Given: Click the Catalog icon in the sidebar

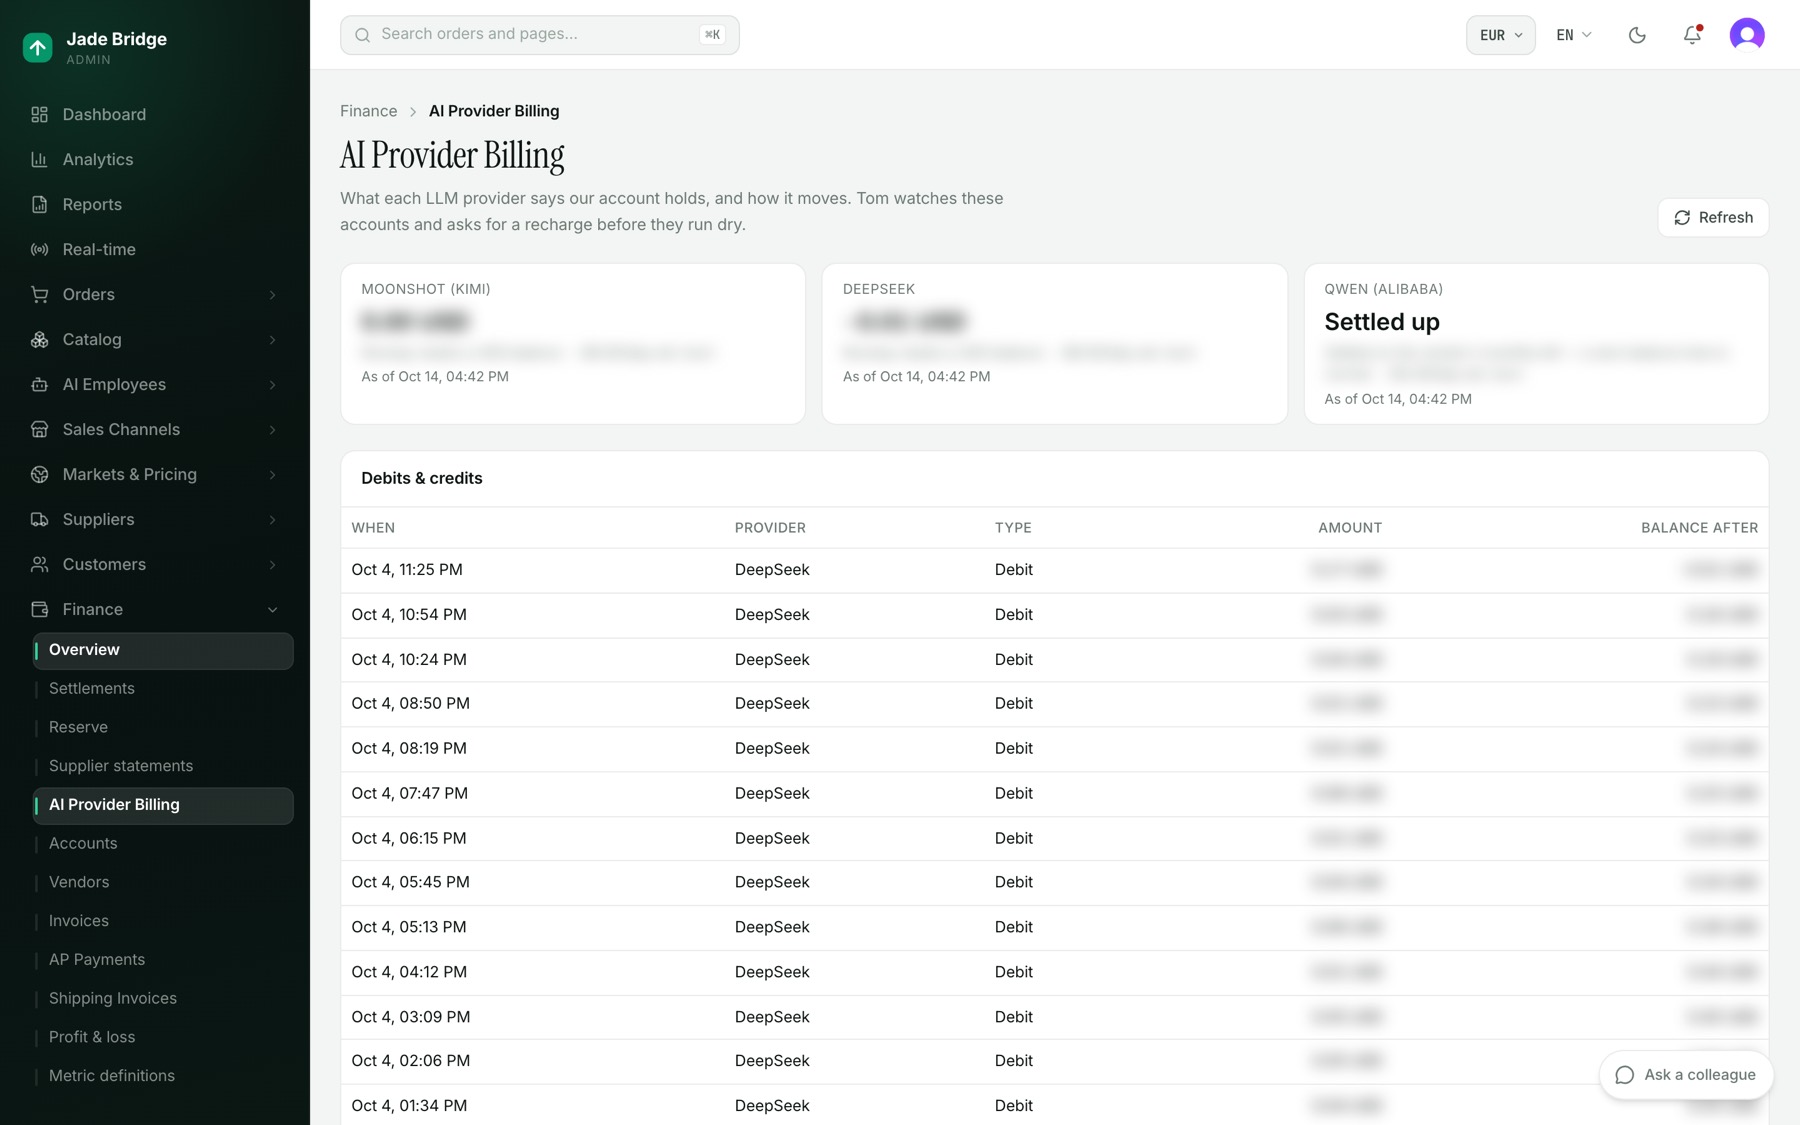Looking at the screenshot, I should 39,339.
